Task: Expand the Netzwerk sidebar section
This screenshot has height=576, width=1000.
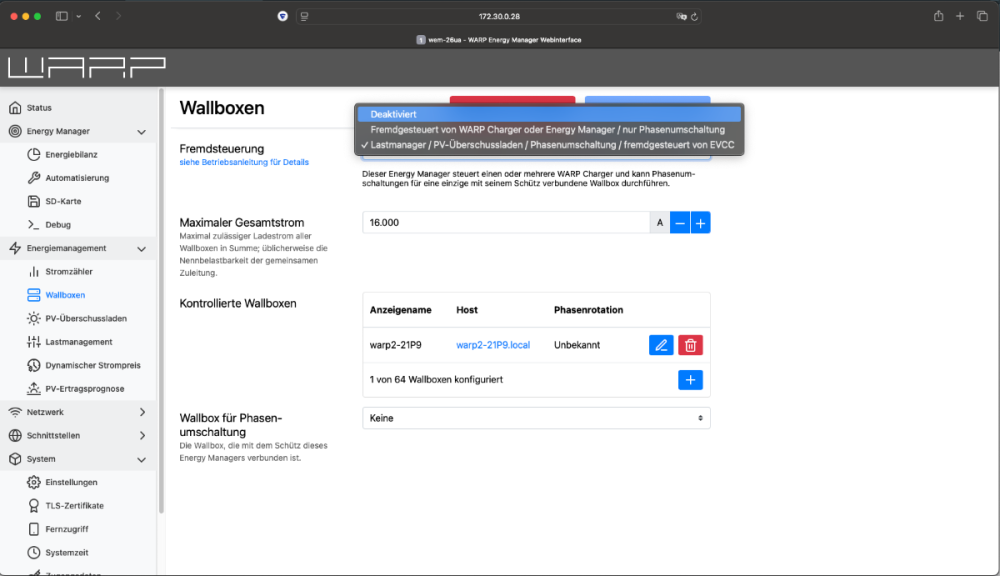Action: pos(141,412)
